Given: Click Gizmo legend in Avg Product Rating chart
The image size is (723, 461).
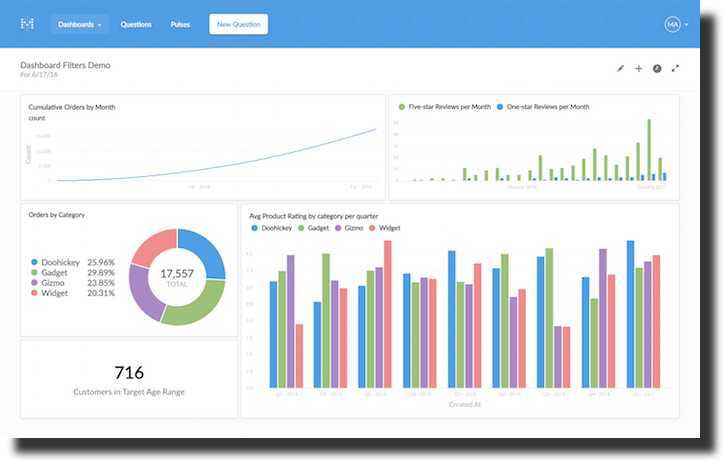Looking at the screenshot, I should 349,228.
